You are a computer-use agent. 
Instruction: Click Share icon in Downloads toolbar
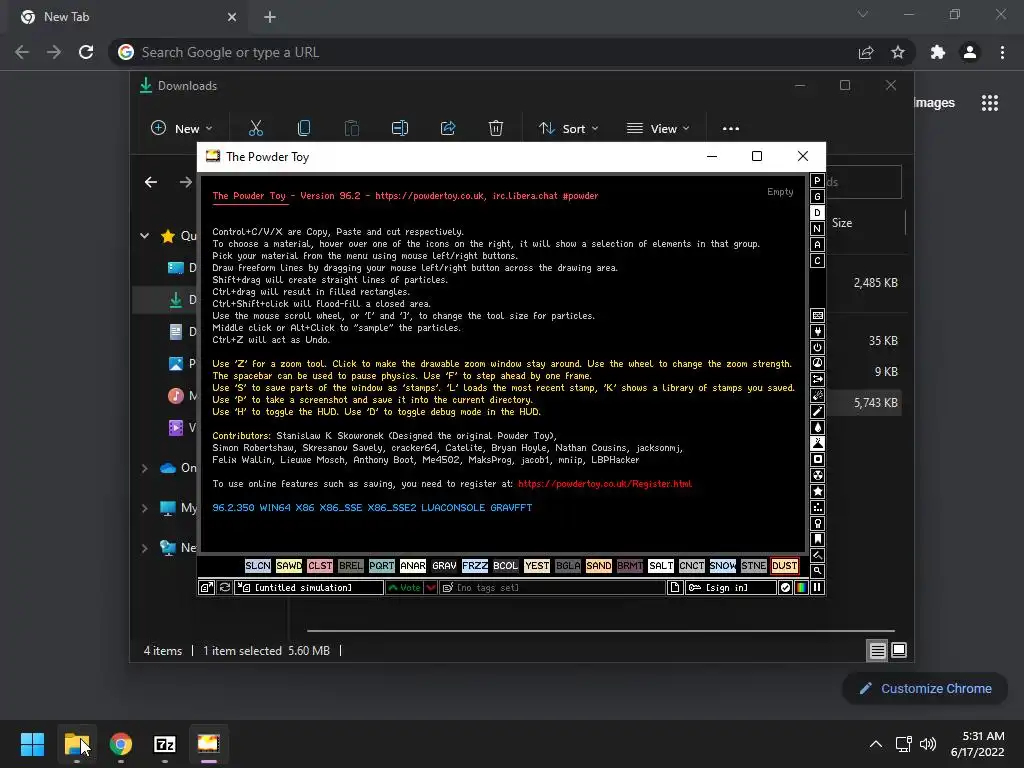[x=448, y=129]
